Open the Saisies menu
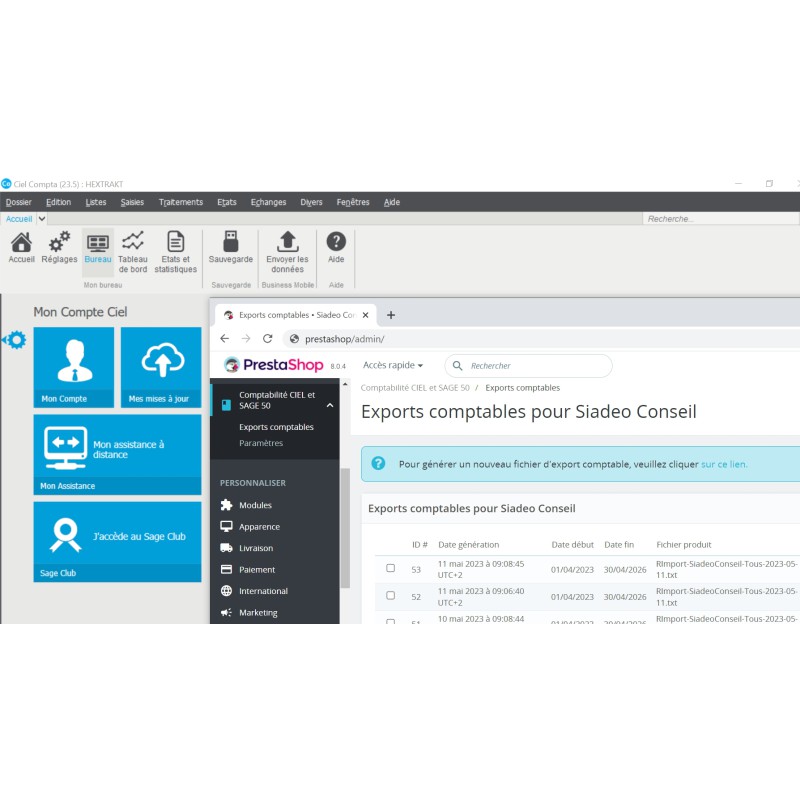 click(x=132, y=202)
